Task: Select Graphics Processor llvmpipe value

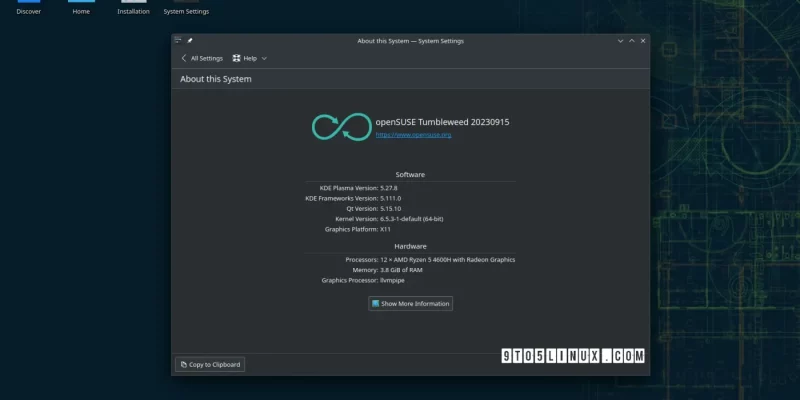Action: 392,280
